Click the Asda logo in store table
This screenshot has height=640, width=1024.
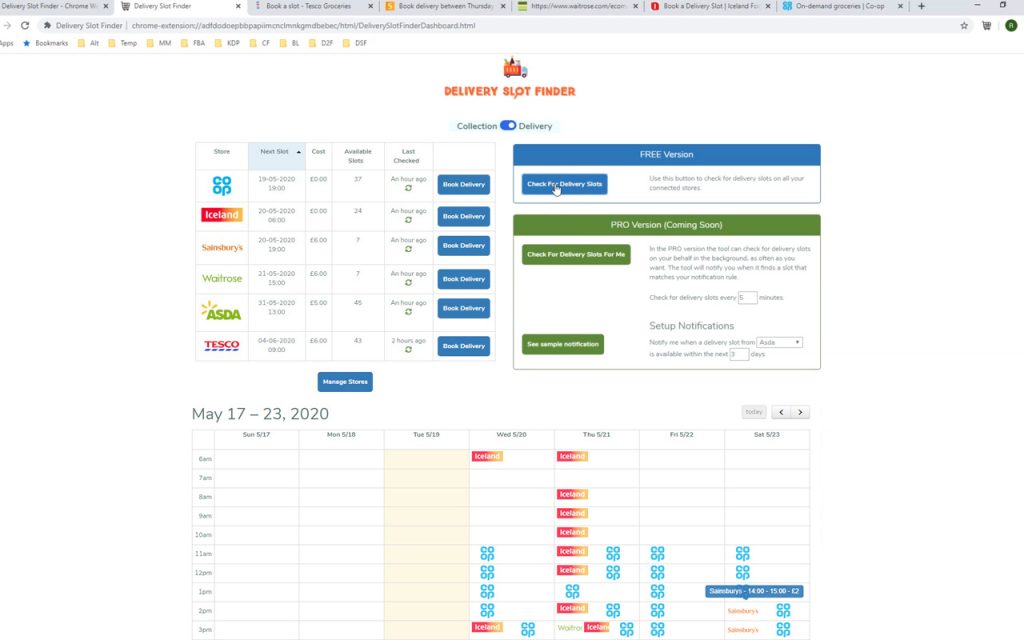click(221, 311)
